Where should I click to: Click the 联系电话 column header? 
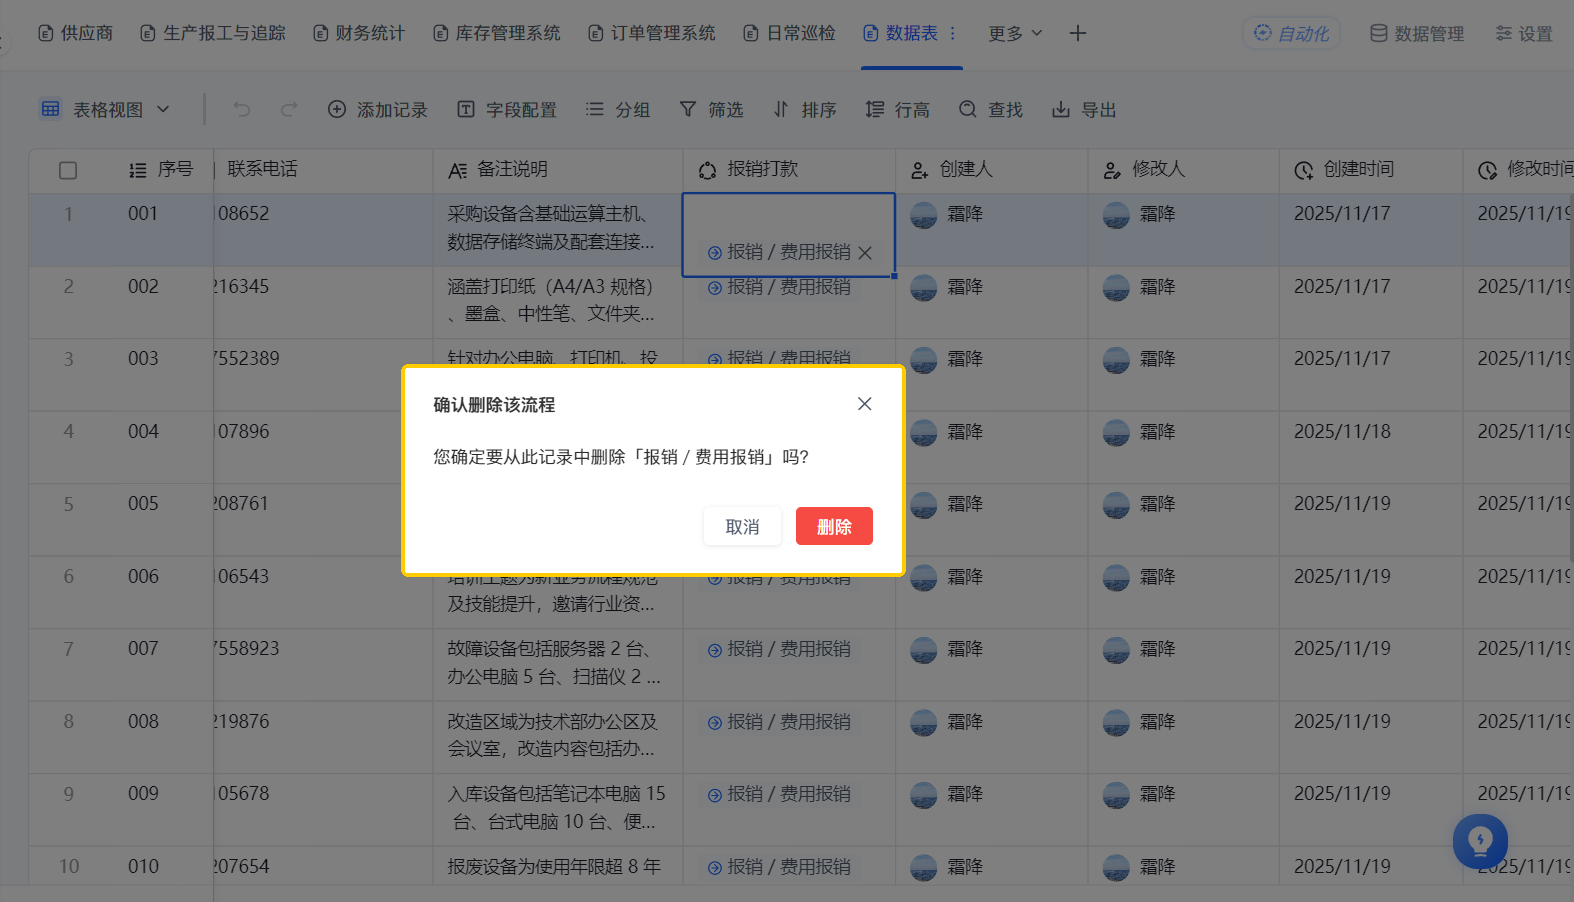(x=323, y=170)
